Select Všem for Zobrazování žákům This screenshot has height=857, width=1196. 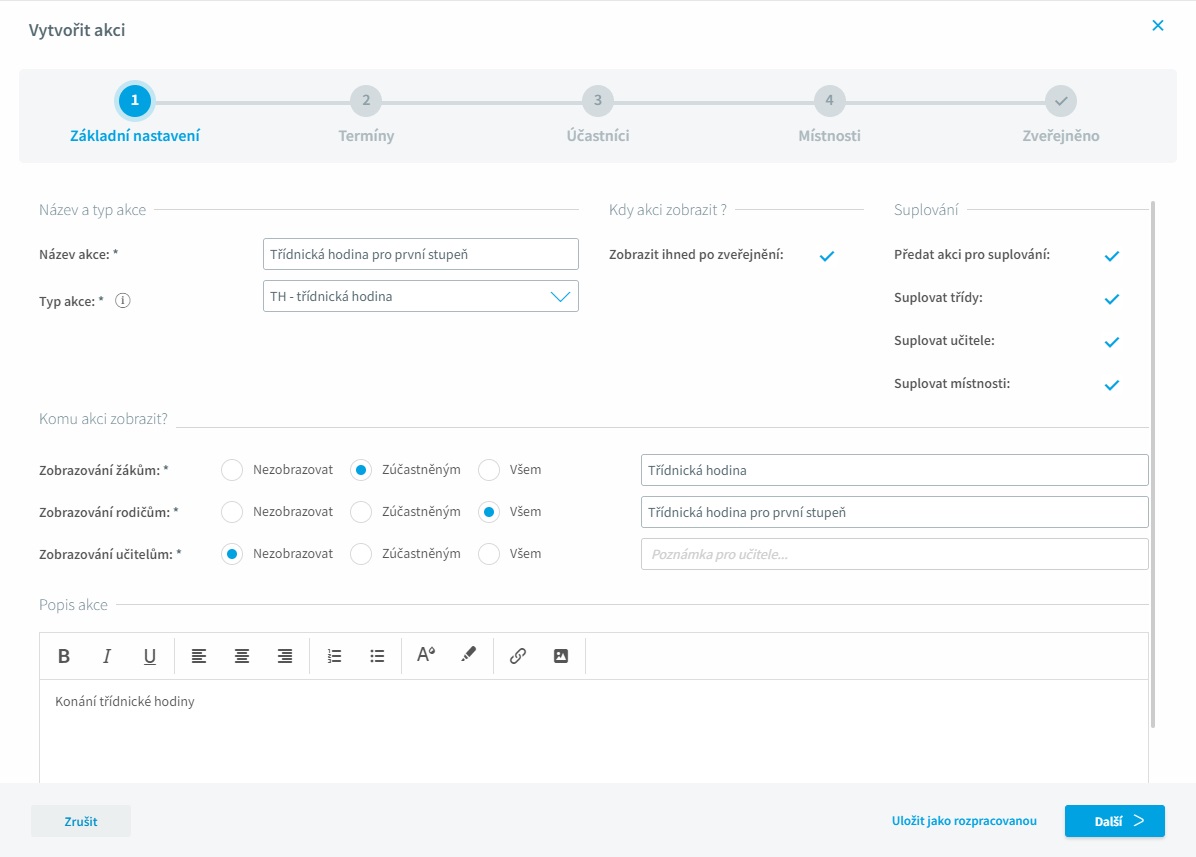[x=489, y=470]
